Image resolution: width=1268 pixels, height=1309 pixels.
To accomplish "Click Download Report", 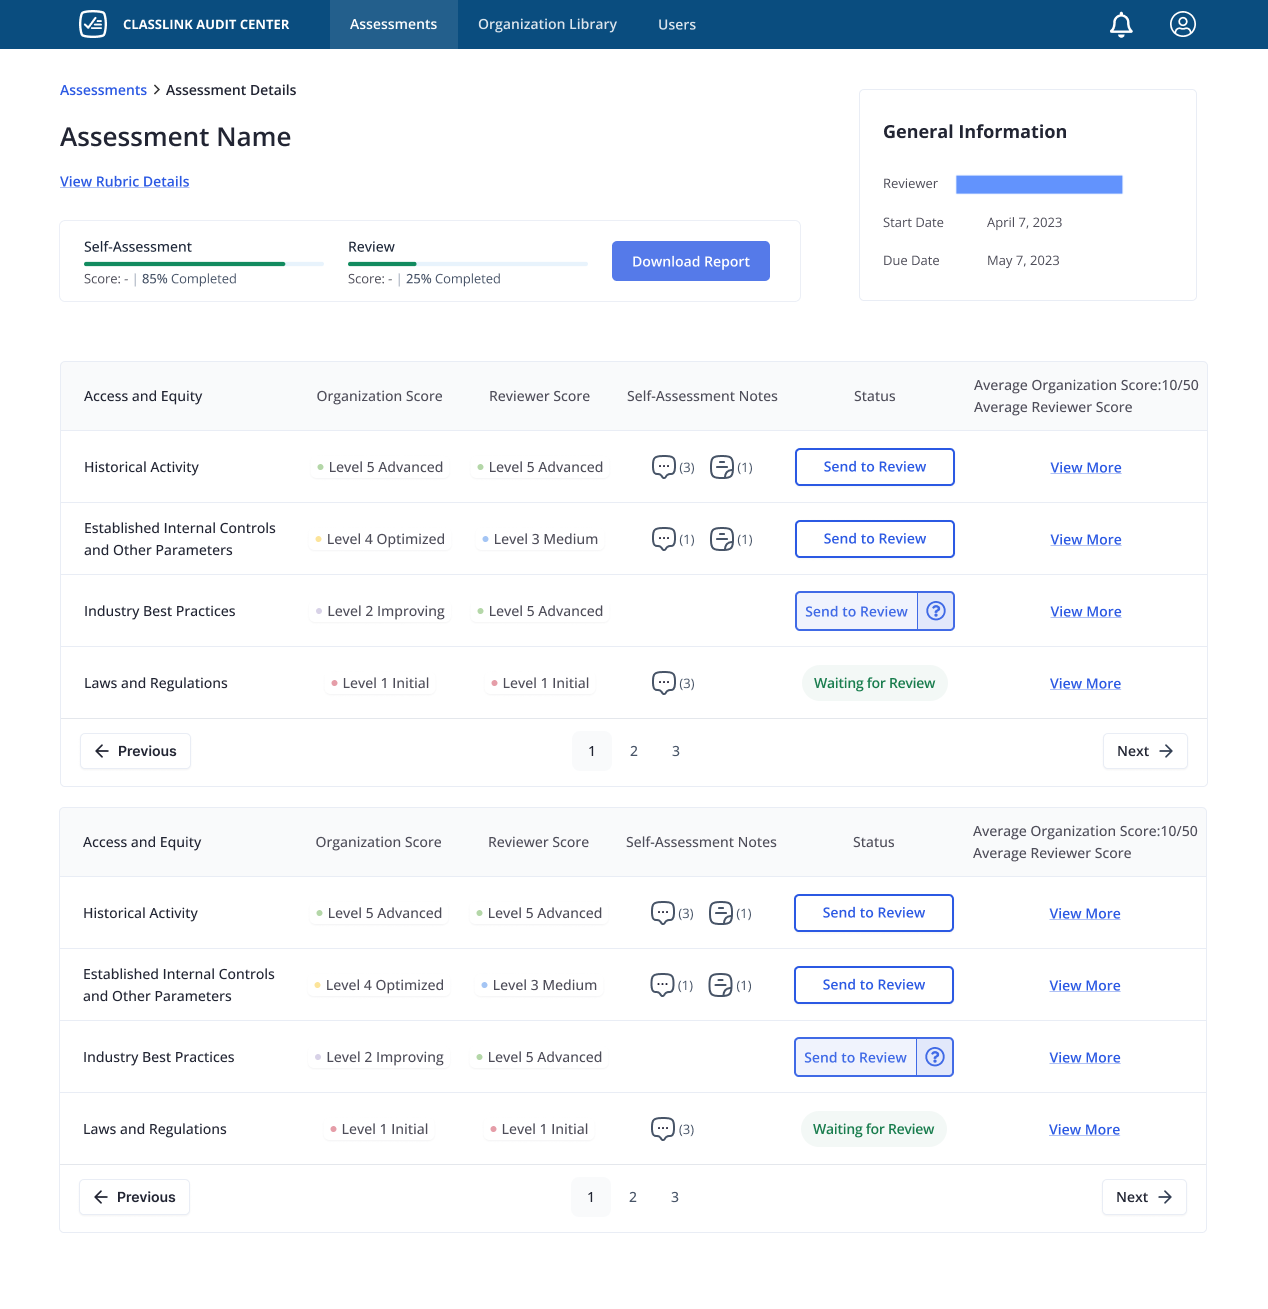I will (x=690, y=261).
